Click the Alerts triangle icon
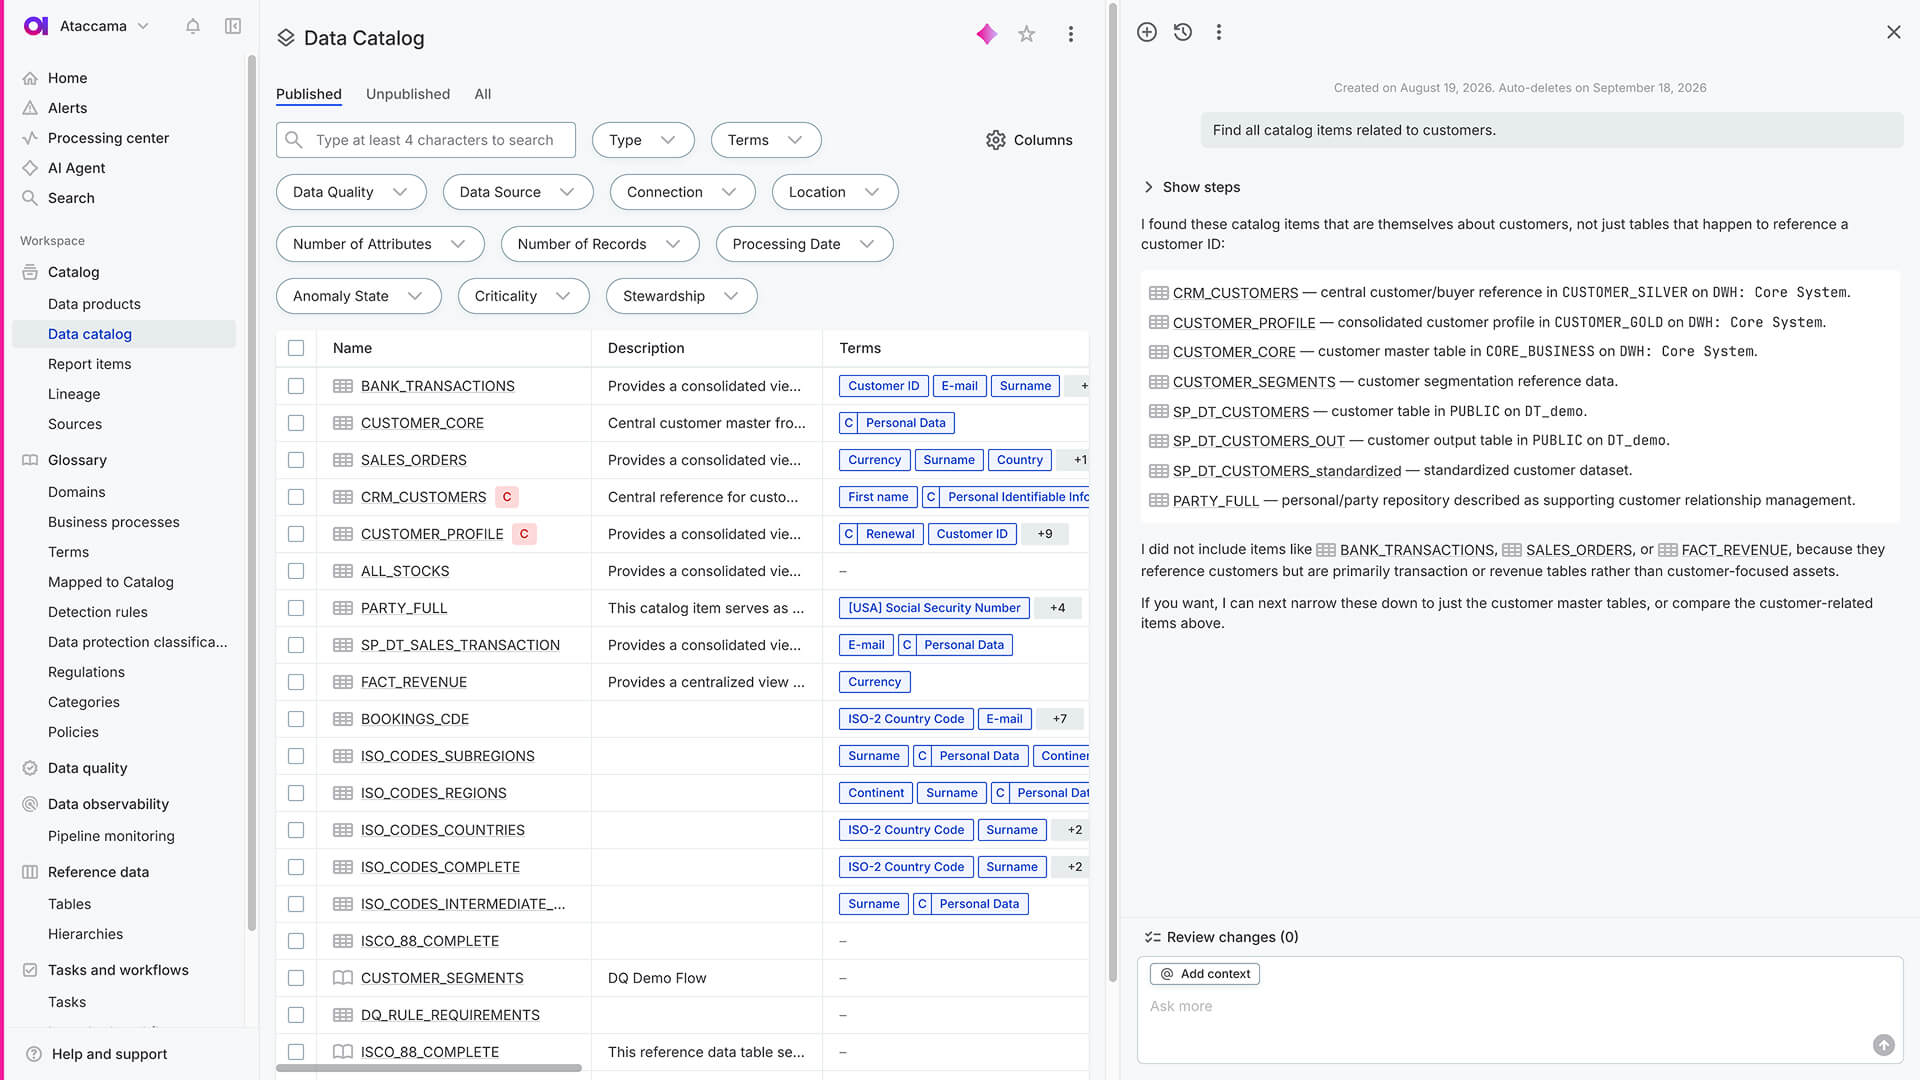Screen dimensions: 1920x1080 click(30, 108)
